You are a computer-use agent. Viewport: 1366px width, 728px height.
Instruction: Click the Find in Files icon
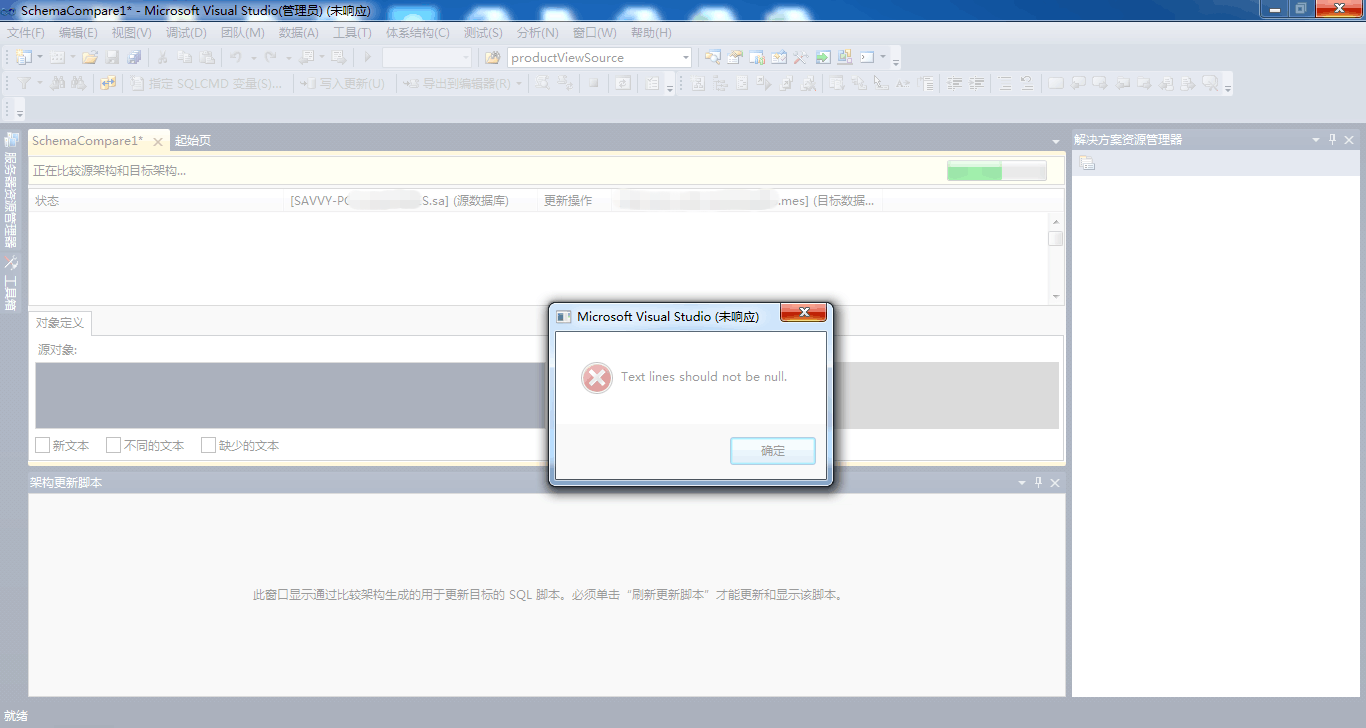point(492,57)
